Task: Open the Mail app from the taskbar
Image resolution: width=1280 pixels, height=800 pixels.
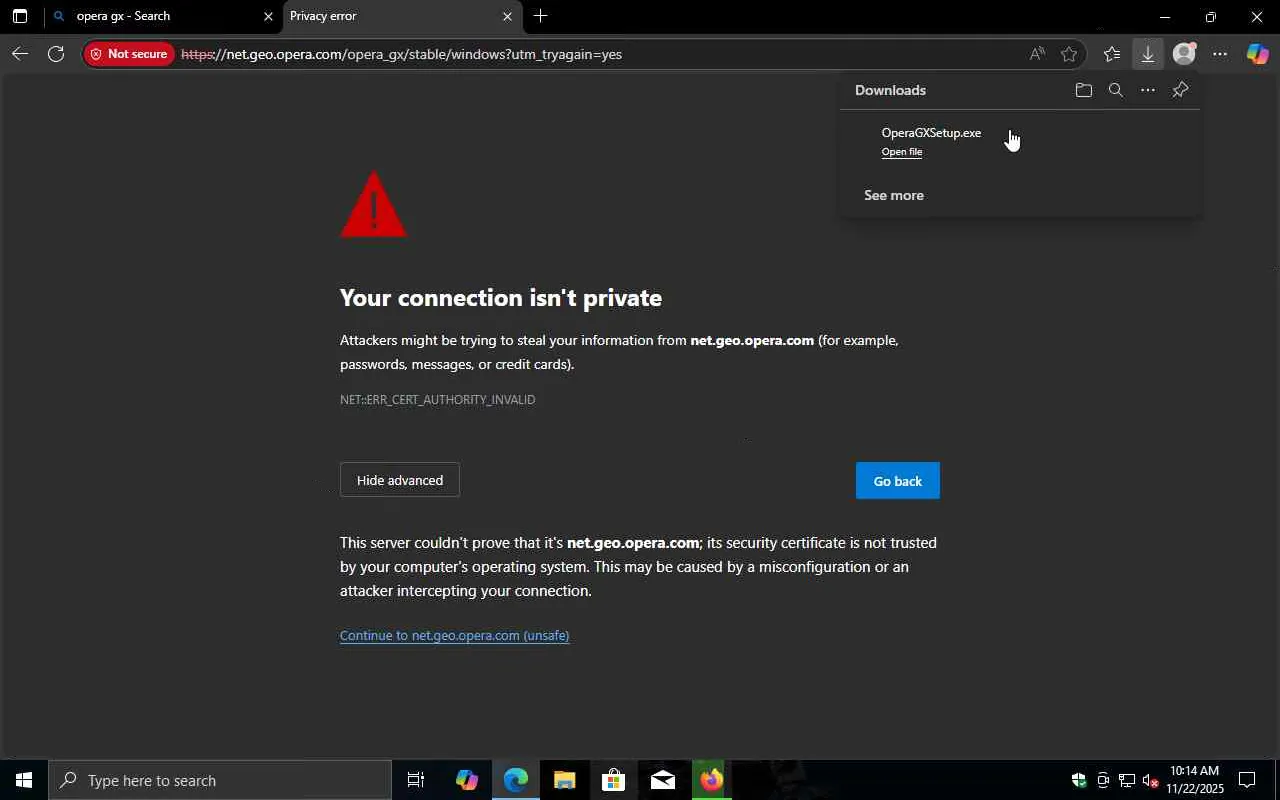Action: tap(662, 780)
